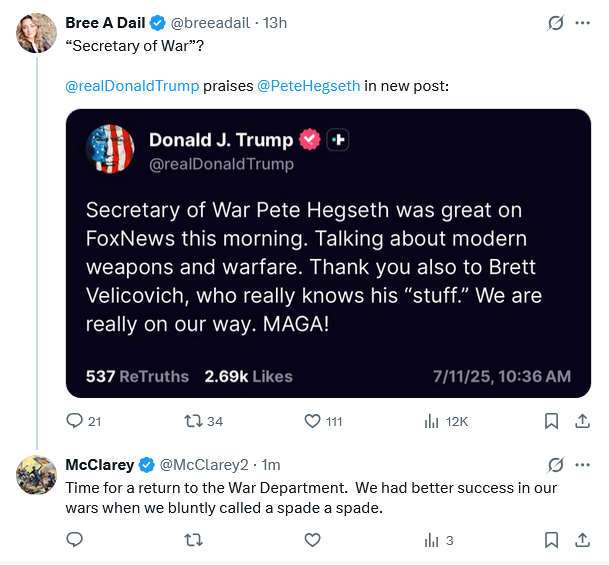This screenshot has width=609, height=565.
Task: Share Bree A Dail's post
Action: pyautogui.click(x=583, y=421)
